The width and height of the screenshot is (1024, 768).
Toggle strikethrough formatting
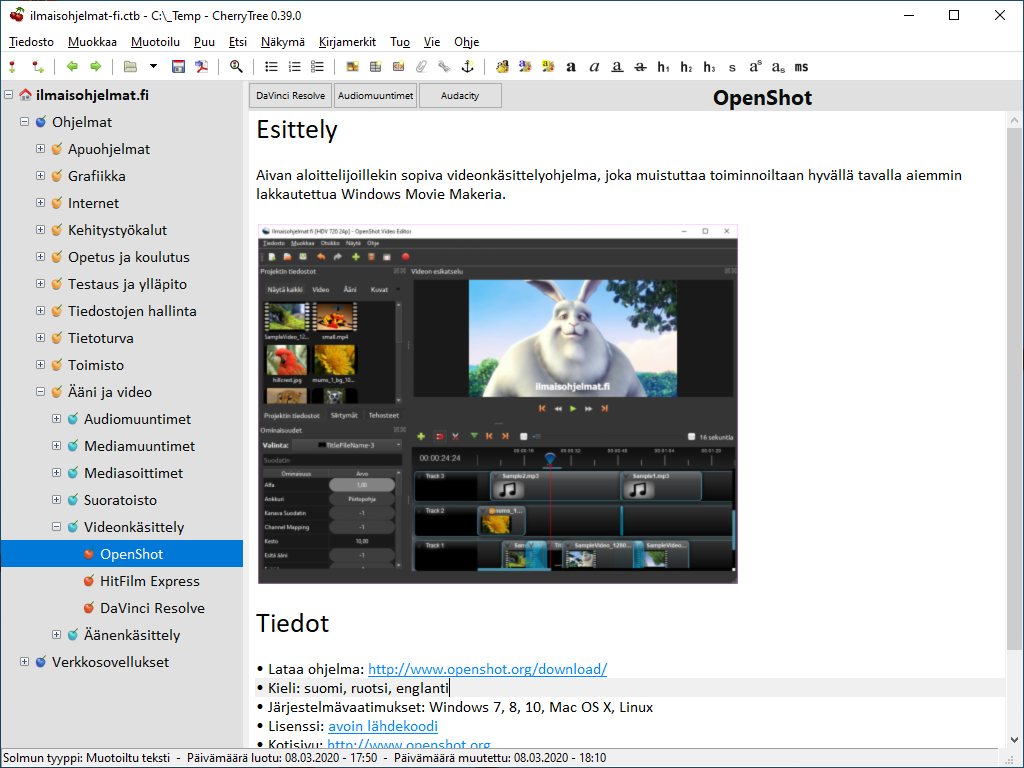pyautogui.click(x=641, y=67)
